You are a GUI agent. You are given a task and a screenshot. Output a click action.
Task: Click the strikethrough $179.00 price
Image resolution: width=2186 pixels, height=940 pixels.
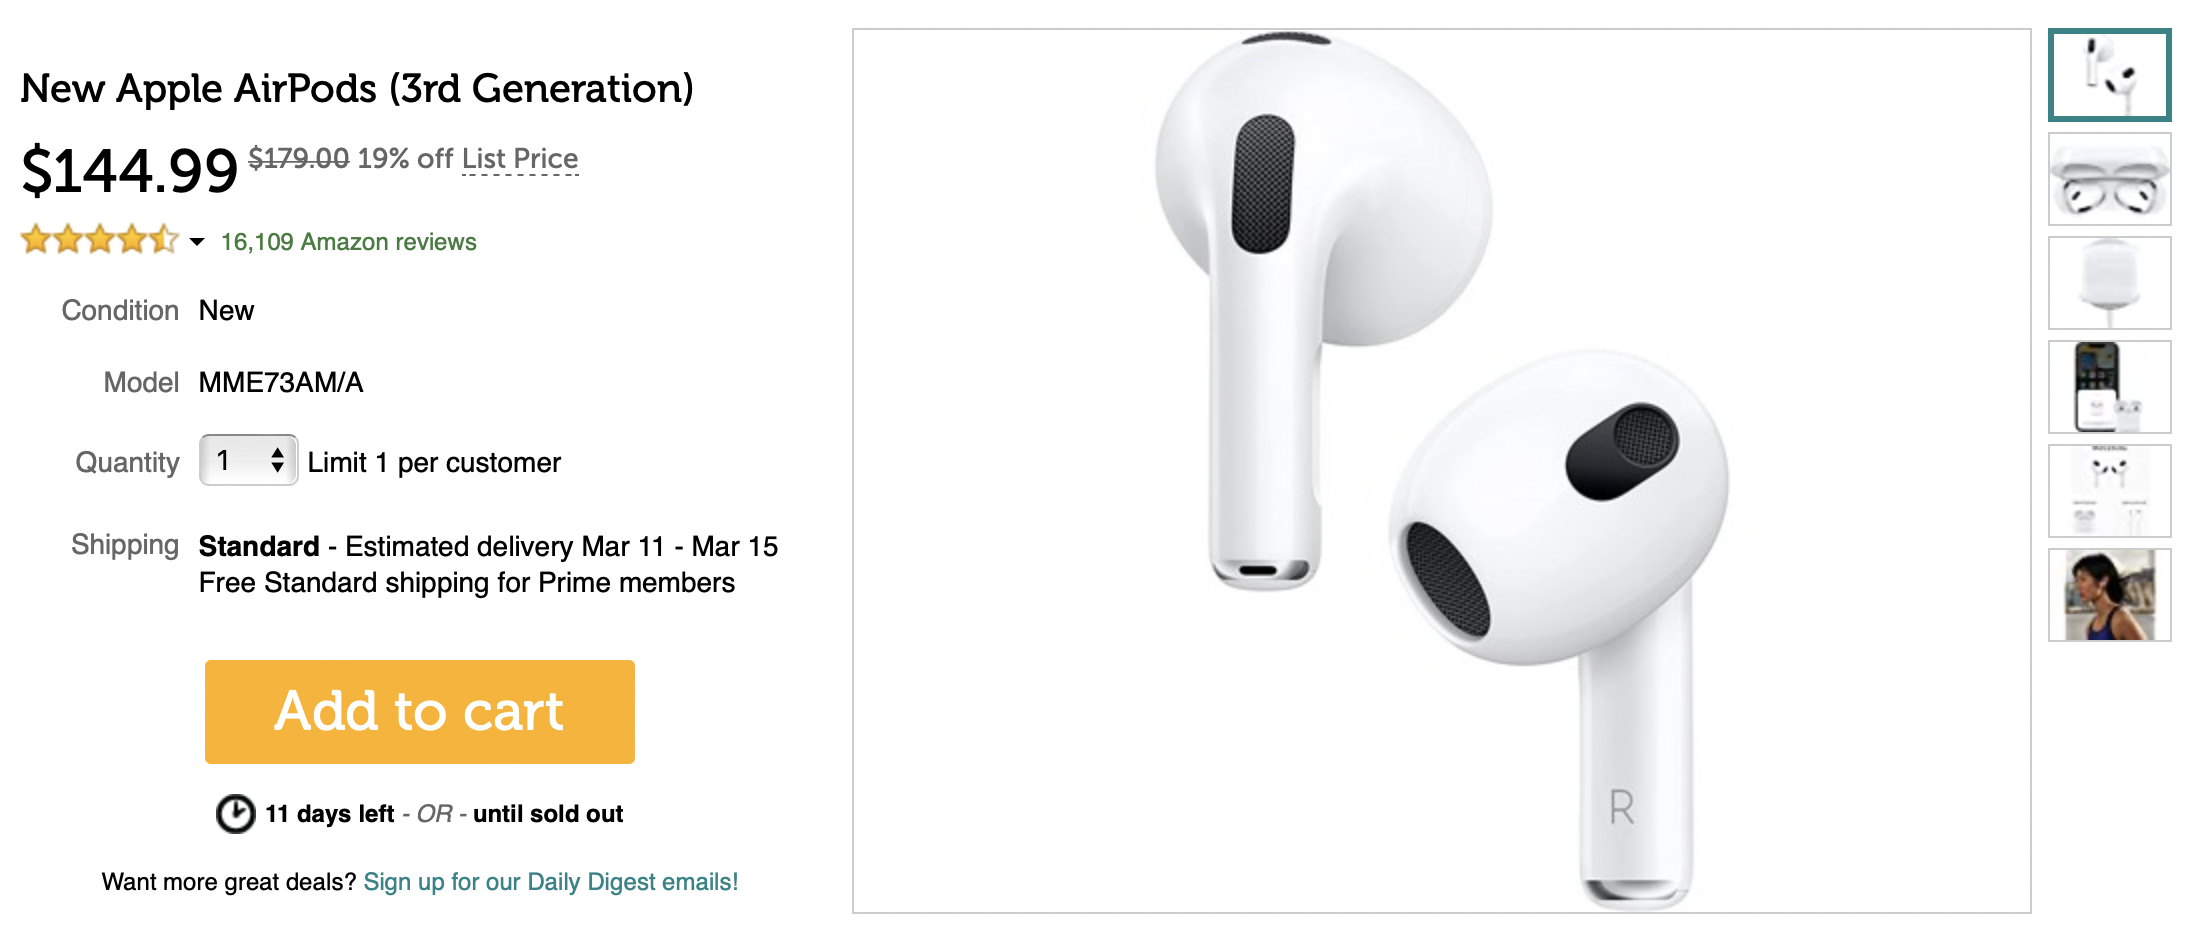tap(299, 158)
